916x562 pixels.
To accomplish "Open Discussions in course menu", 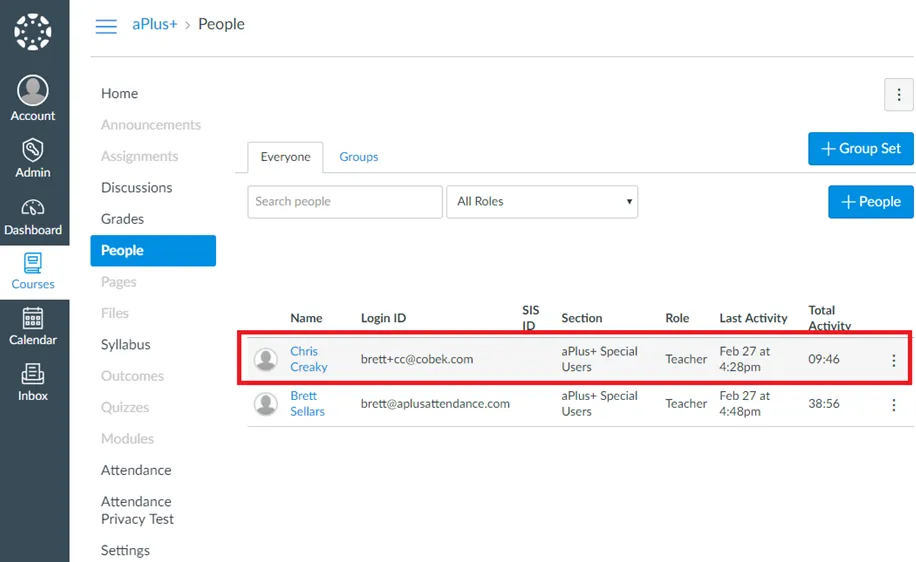I will [137, 188].
